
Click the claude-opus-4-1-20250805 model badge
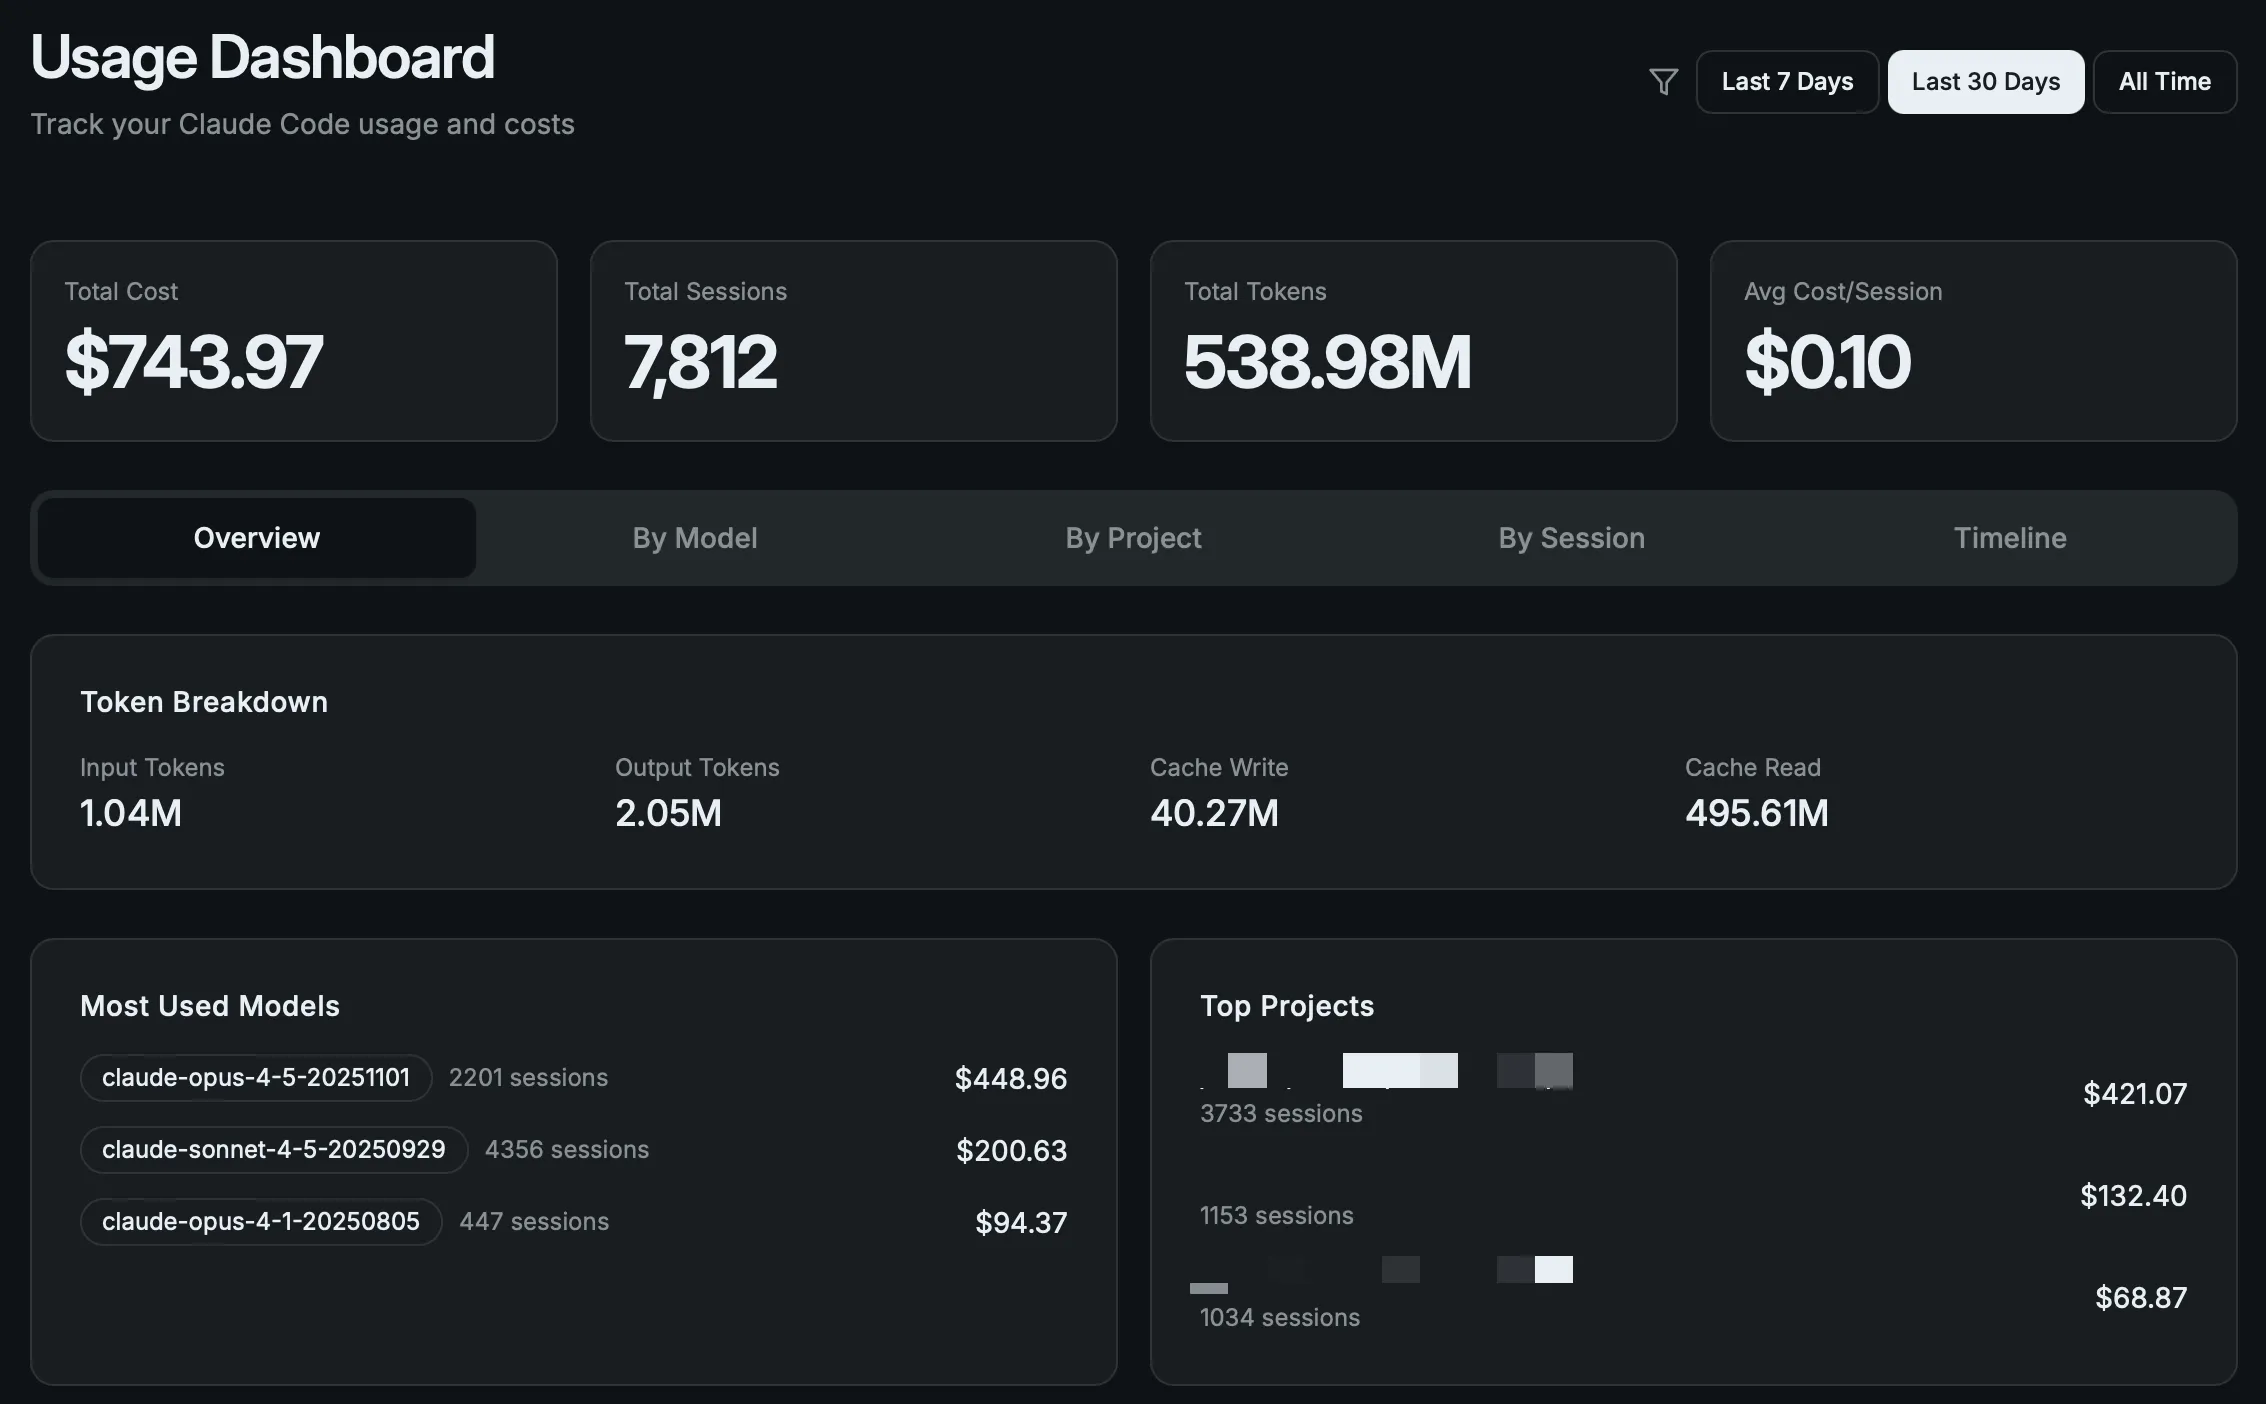point(261,1222)
